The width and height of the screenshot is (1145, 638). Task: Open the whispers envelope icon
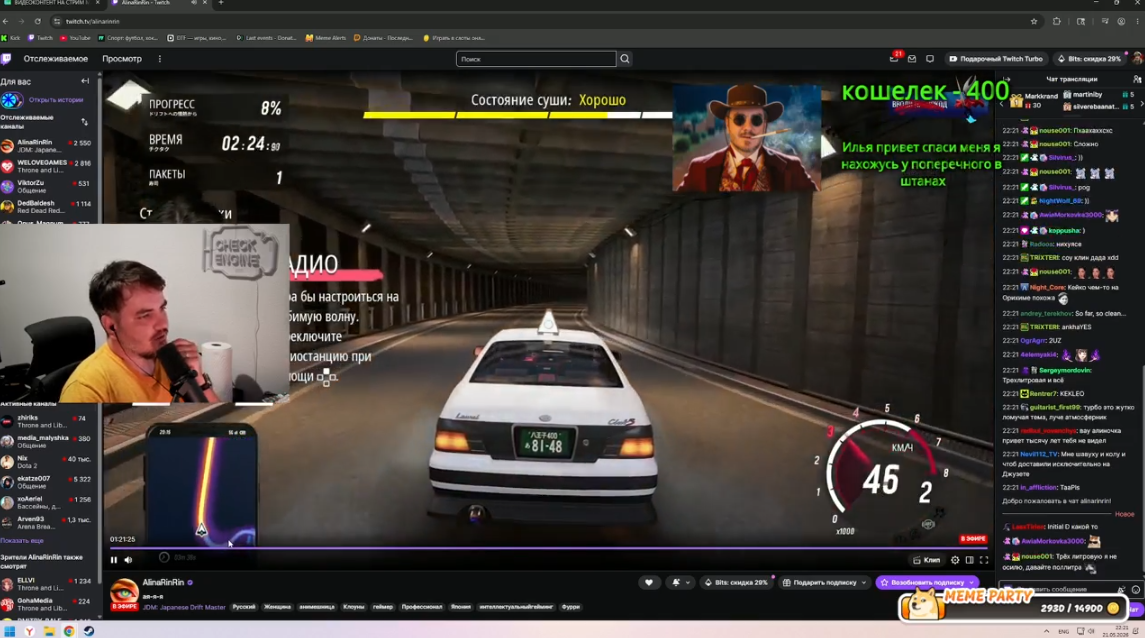(x=912, y=59)
